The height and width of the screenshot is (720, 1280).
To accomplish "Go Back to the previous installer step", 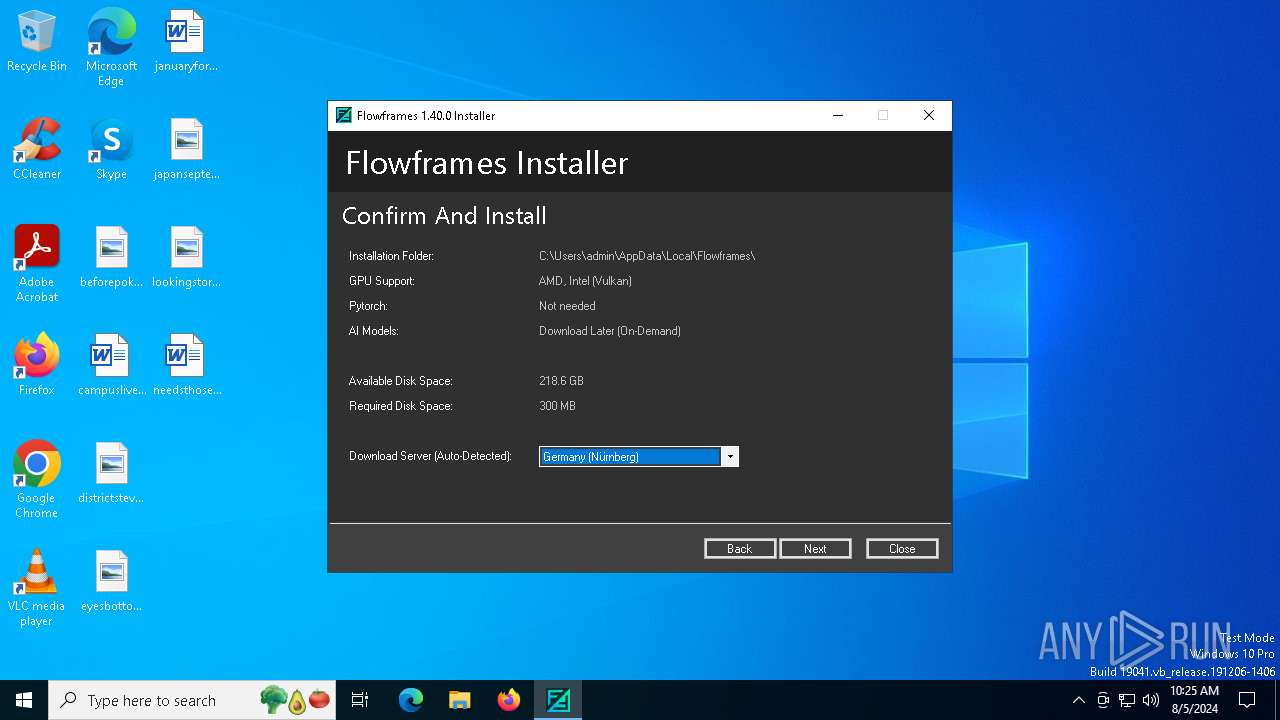I will coord(739,548).
